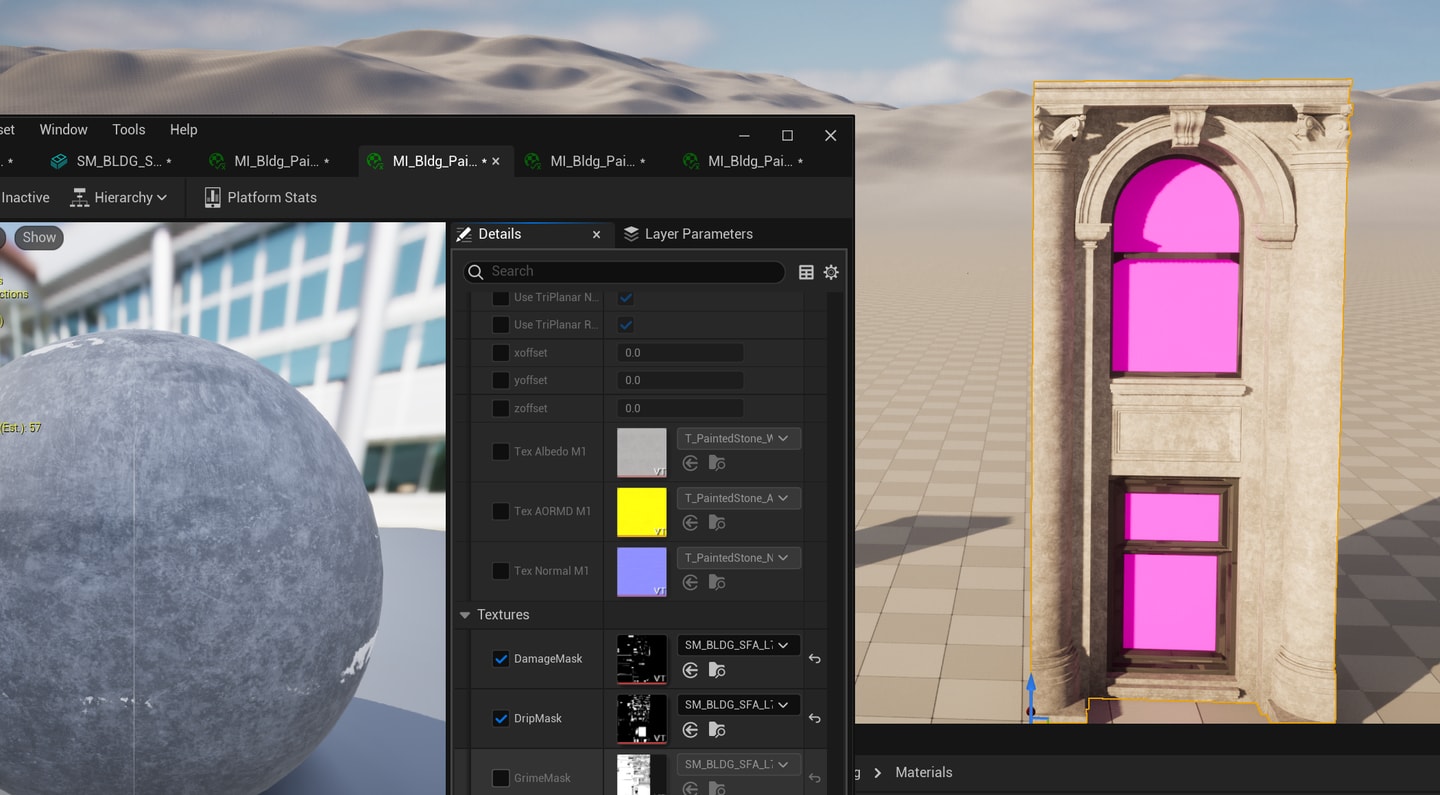This screenshot has width=1440, height=795.
Task: Open Details panel settings gear
Action: (831, 272)
